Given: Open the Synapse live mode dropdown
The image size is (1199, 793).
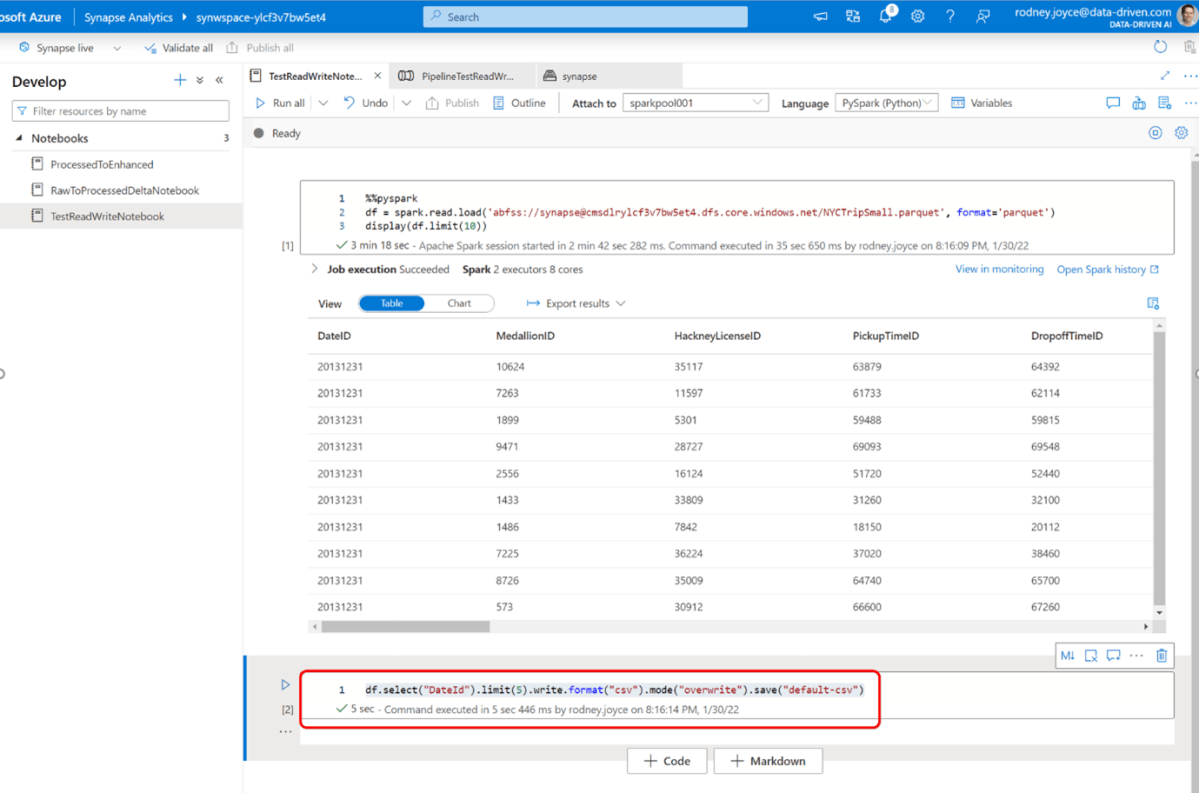Looking at the screenshot, I should [x=117, y=48].
